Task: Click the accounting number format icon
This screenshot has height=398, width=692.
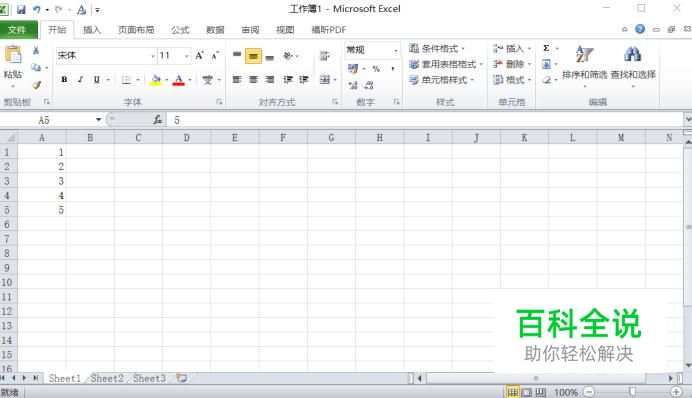Action: [x=353, y=69]
